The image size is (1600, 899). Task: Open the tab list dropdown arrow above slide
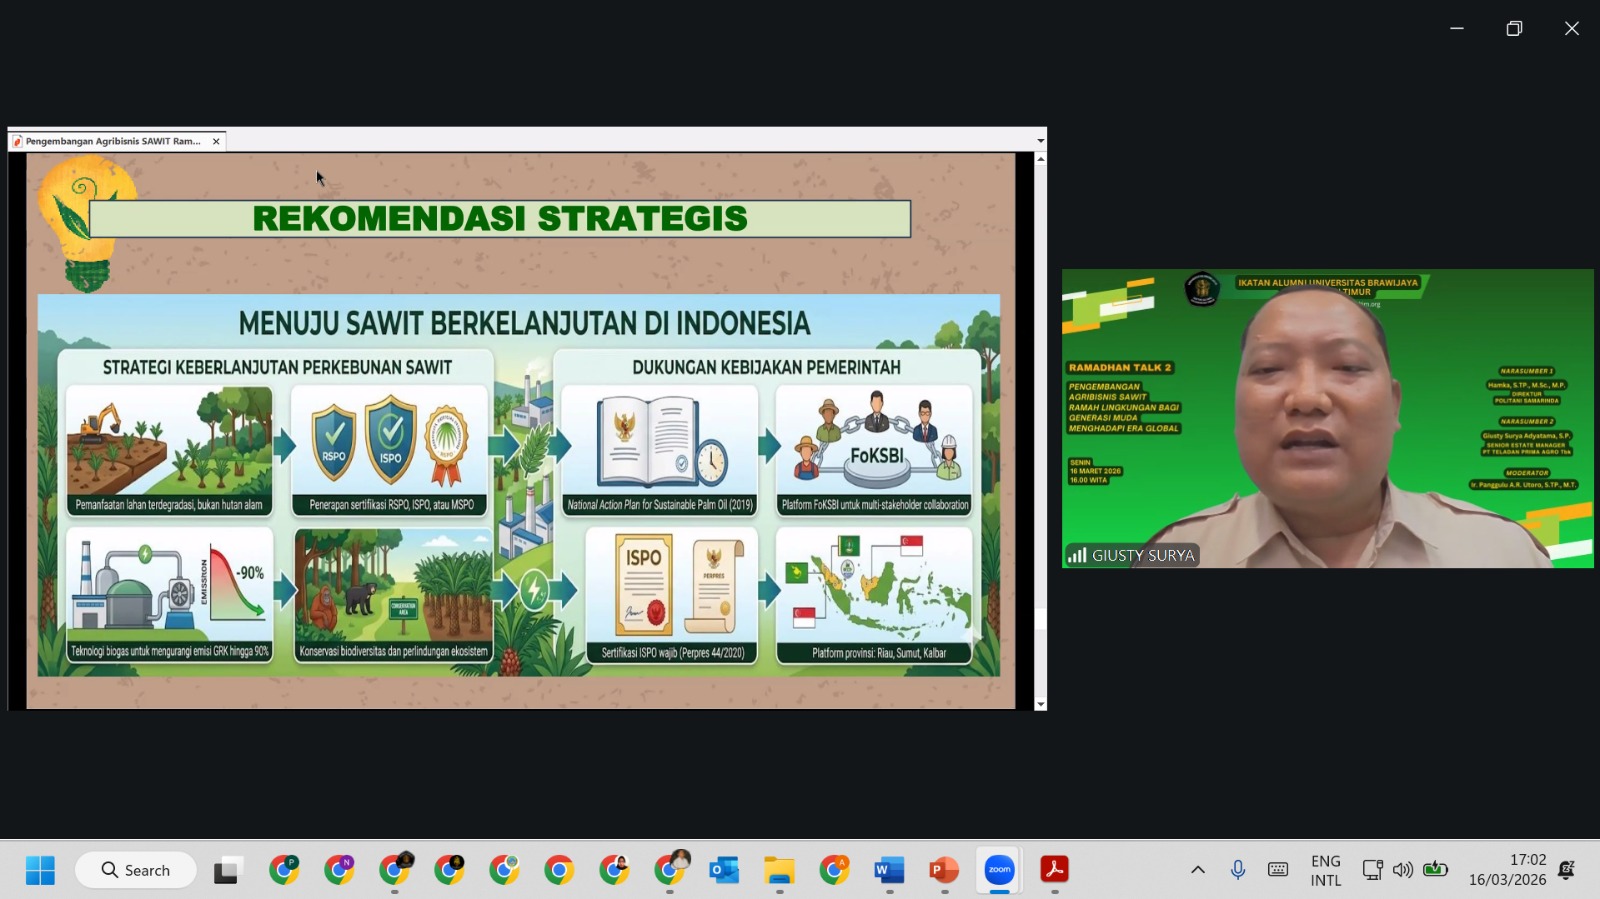click(x=1040, y=141)
